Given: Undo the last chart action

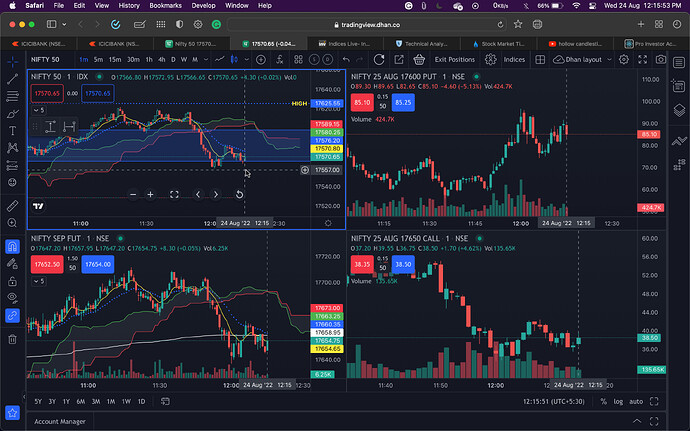Looking at the screenshot, I should click(x=346, y=59).
